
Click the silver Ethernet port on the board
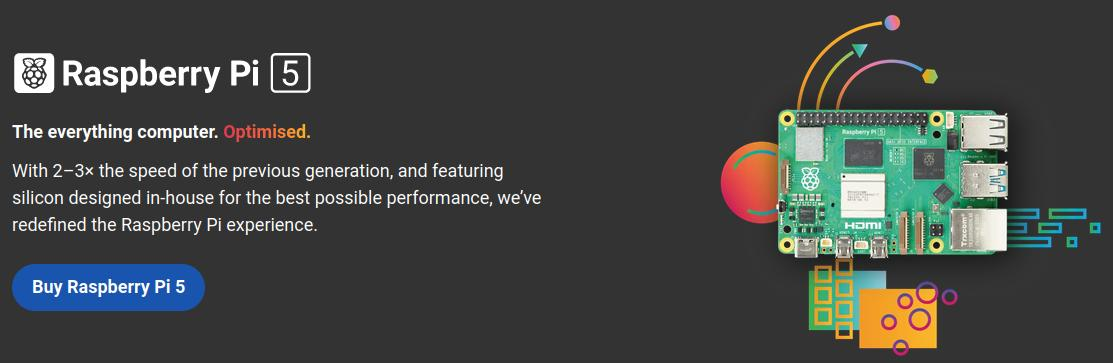[980, 230]
